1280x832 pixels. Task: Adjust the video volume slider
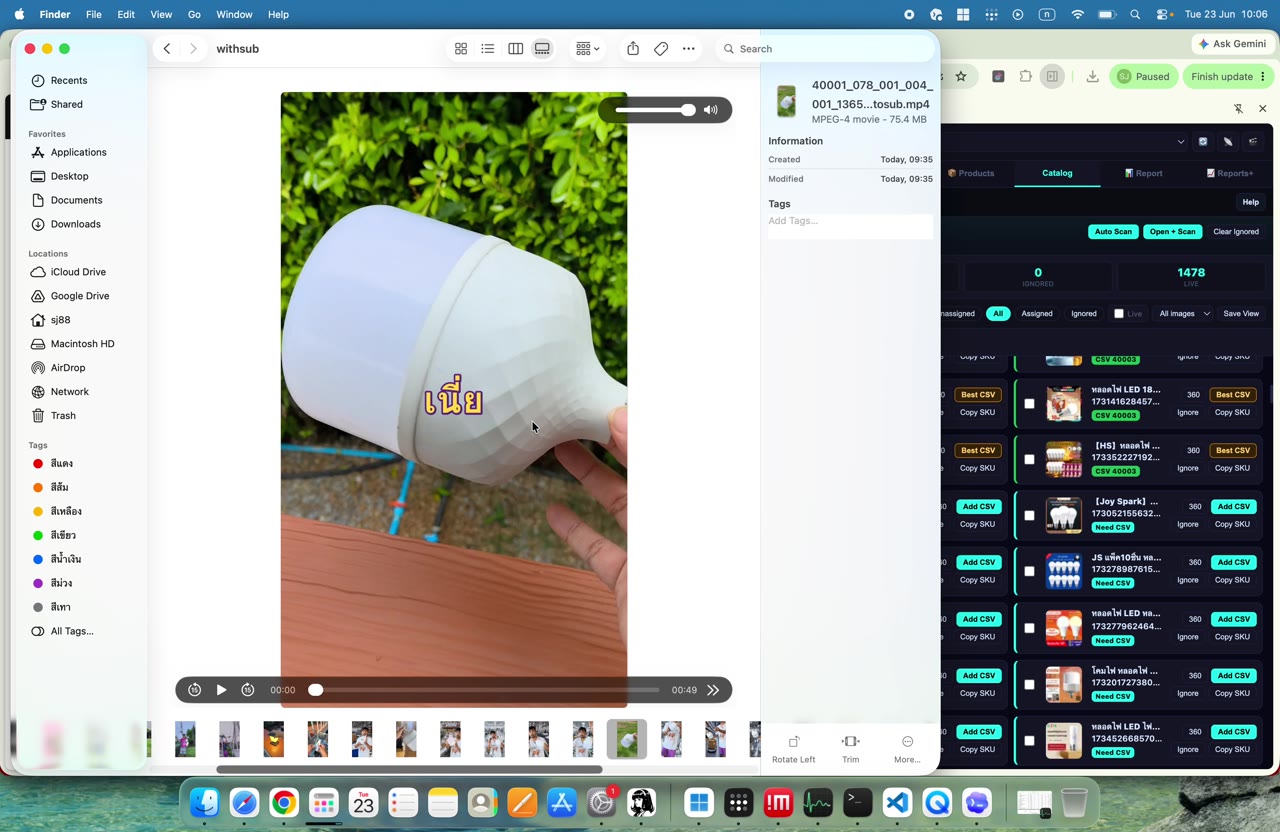click(655, 110)
